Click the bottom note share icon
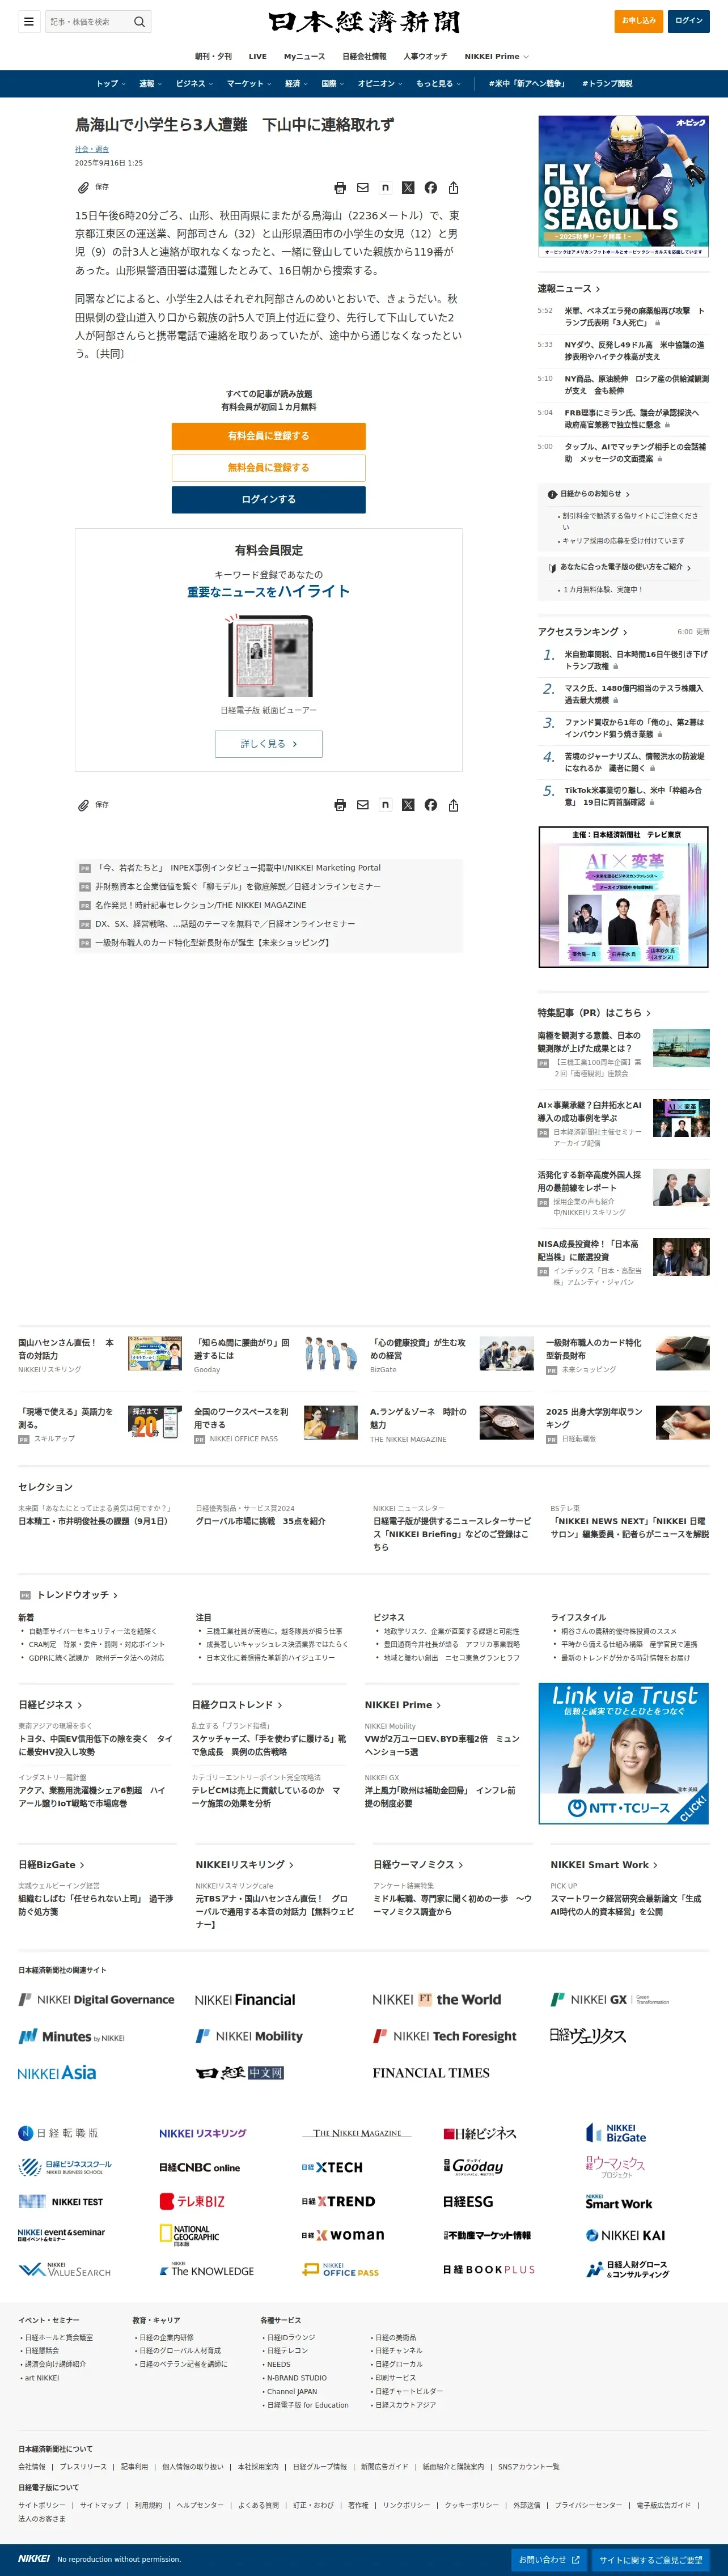The image size is (728, 2576). (385, 805)
